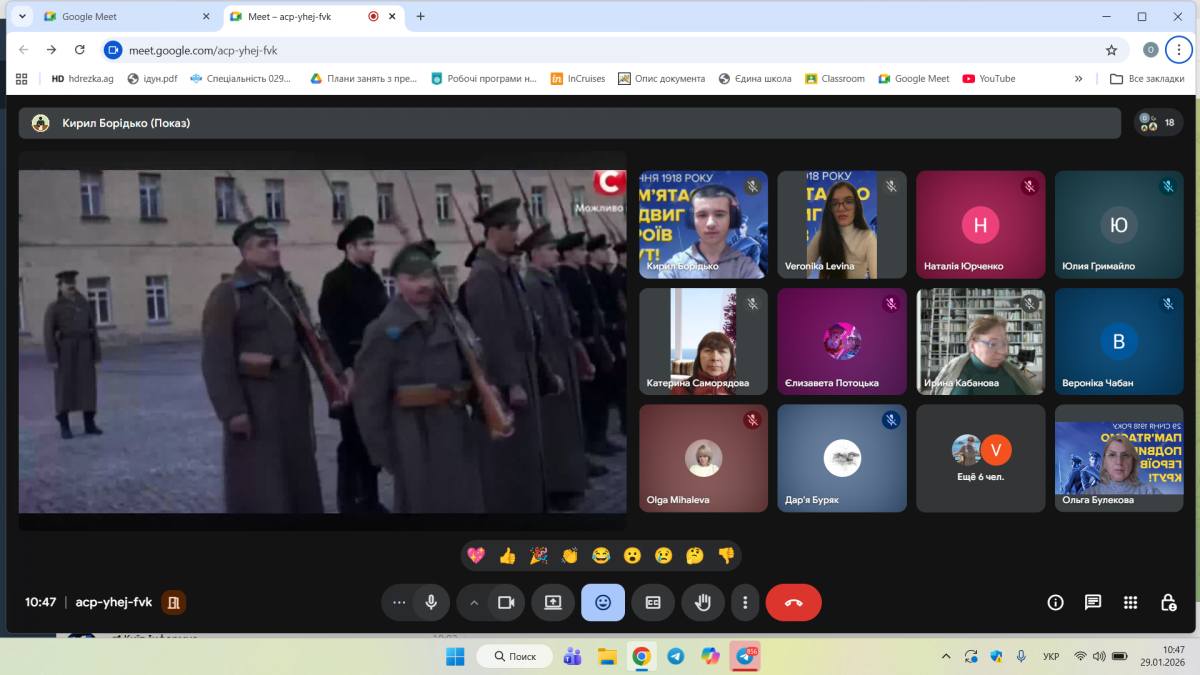Toggle the camera on or off
Screen dimensions: 1200x675
[506, 602]
